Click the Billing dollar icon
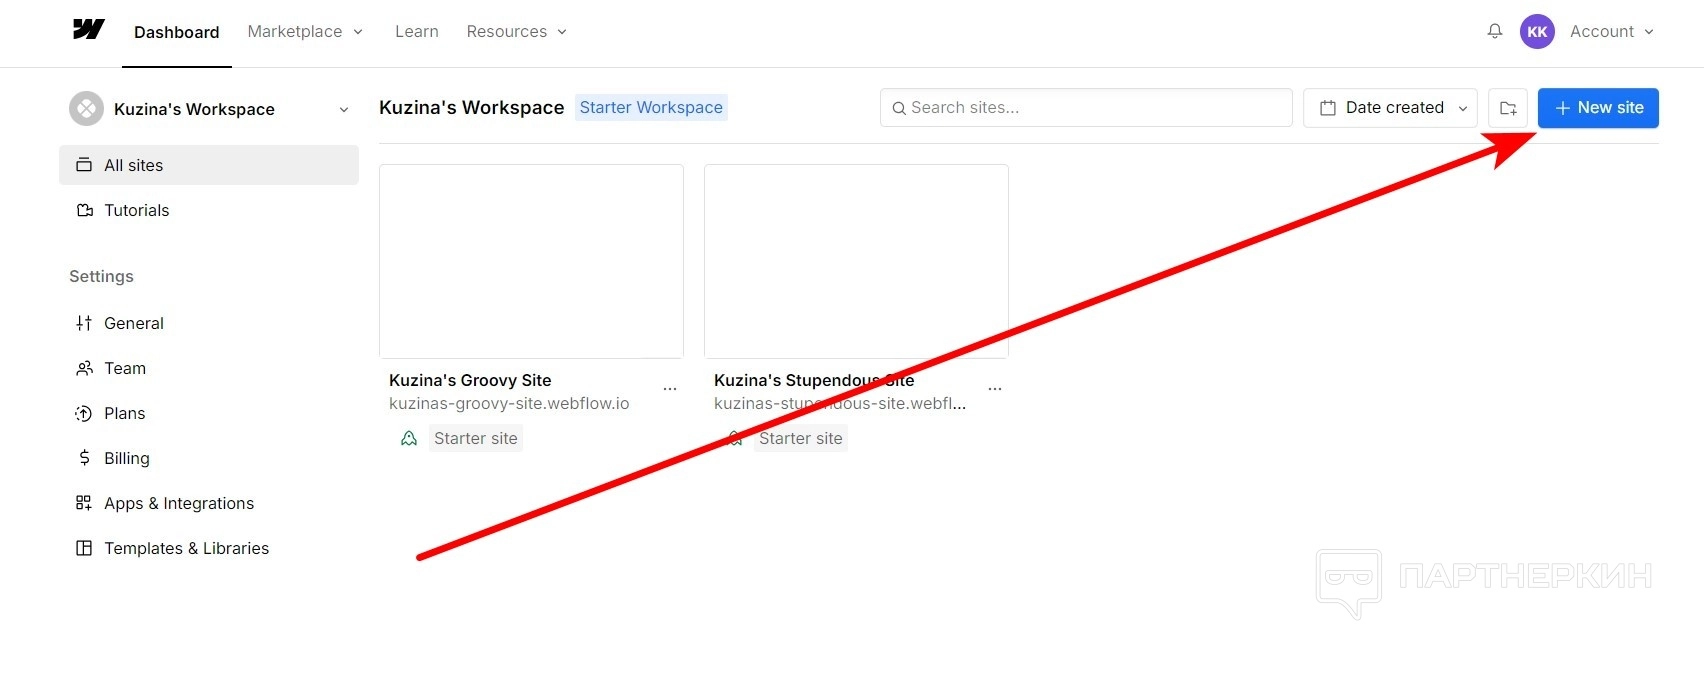The image size is (1704, 673). click(x=84, y=458)
